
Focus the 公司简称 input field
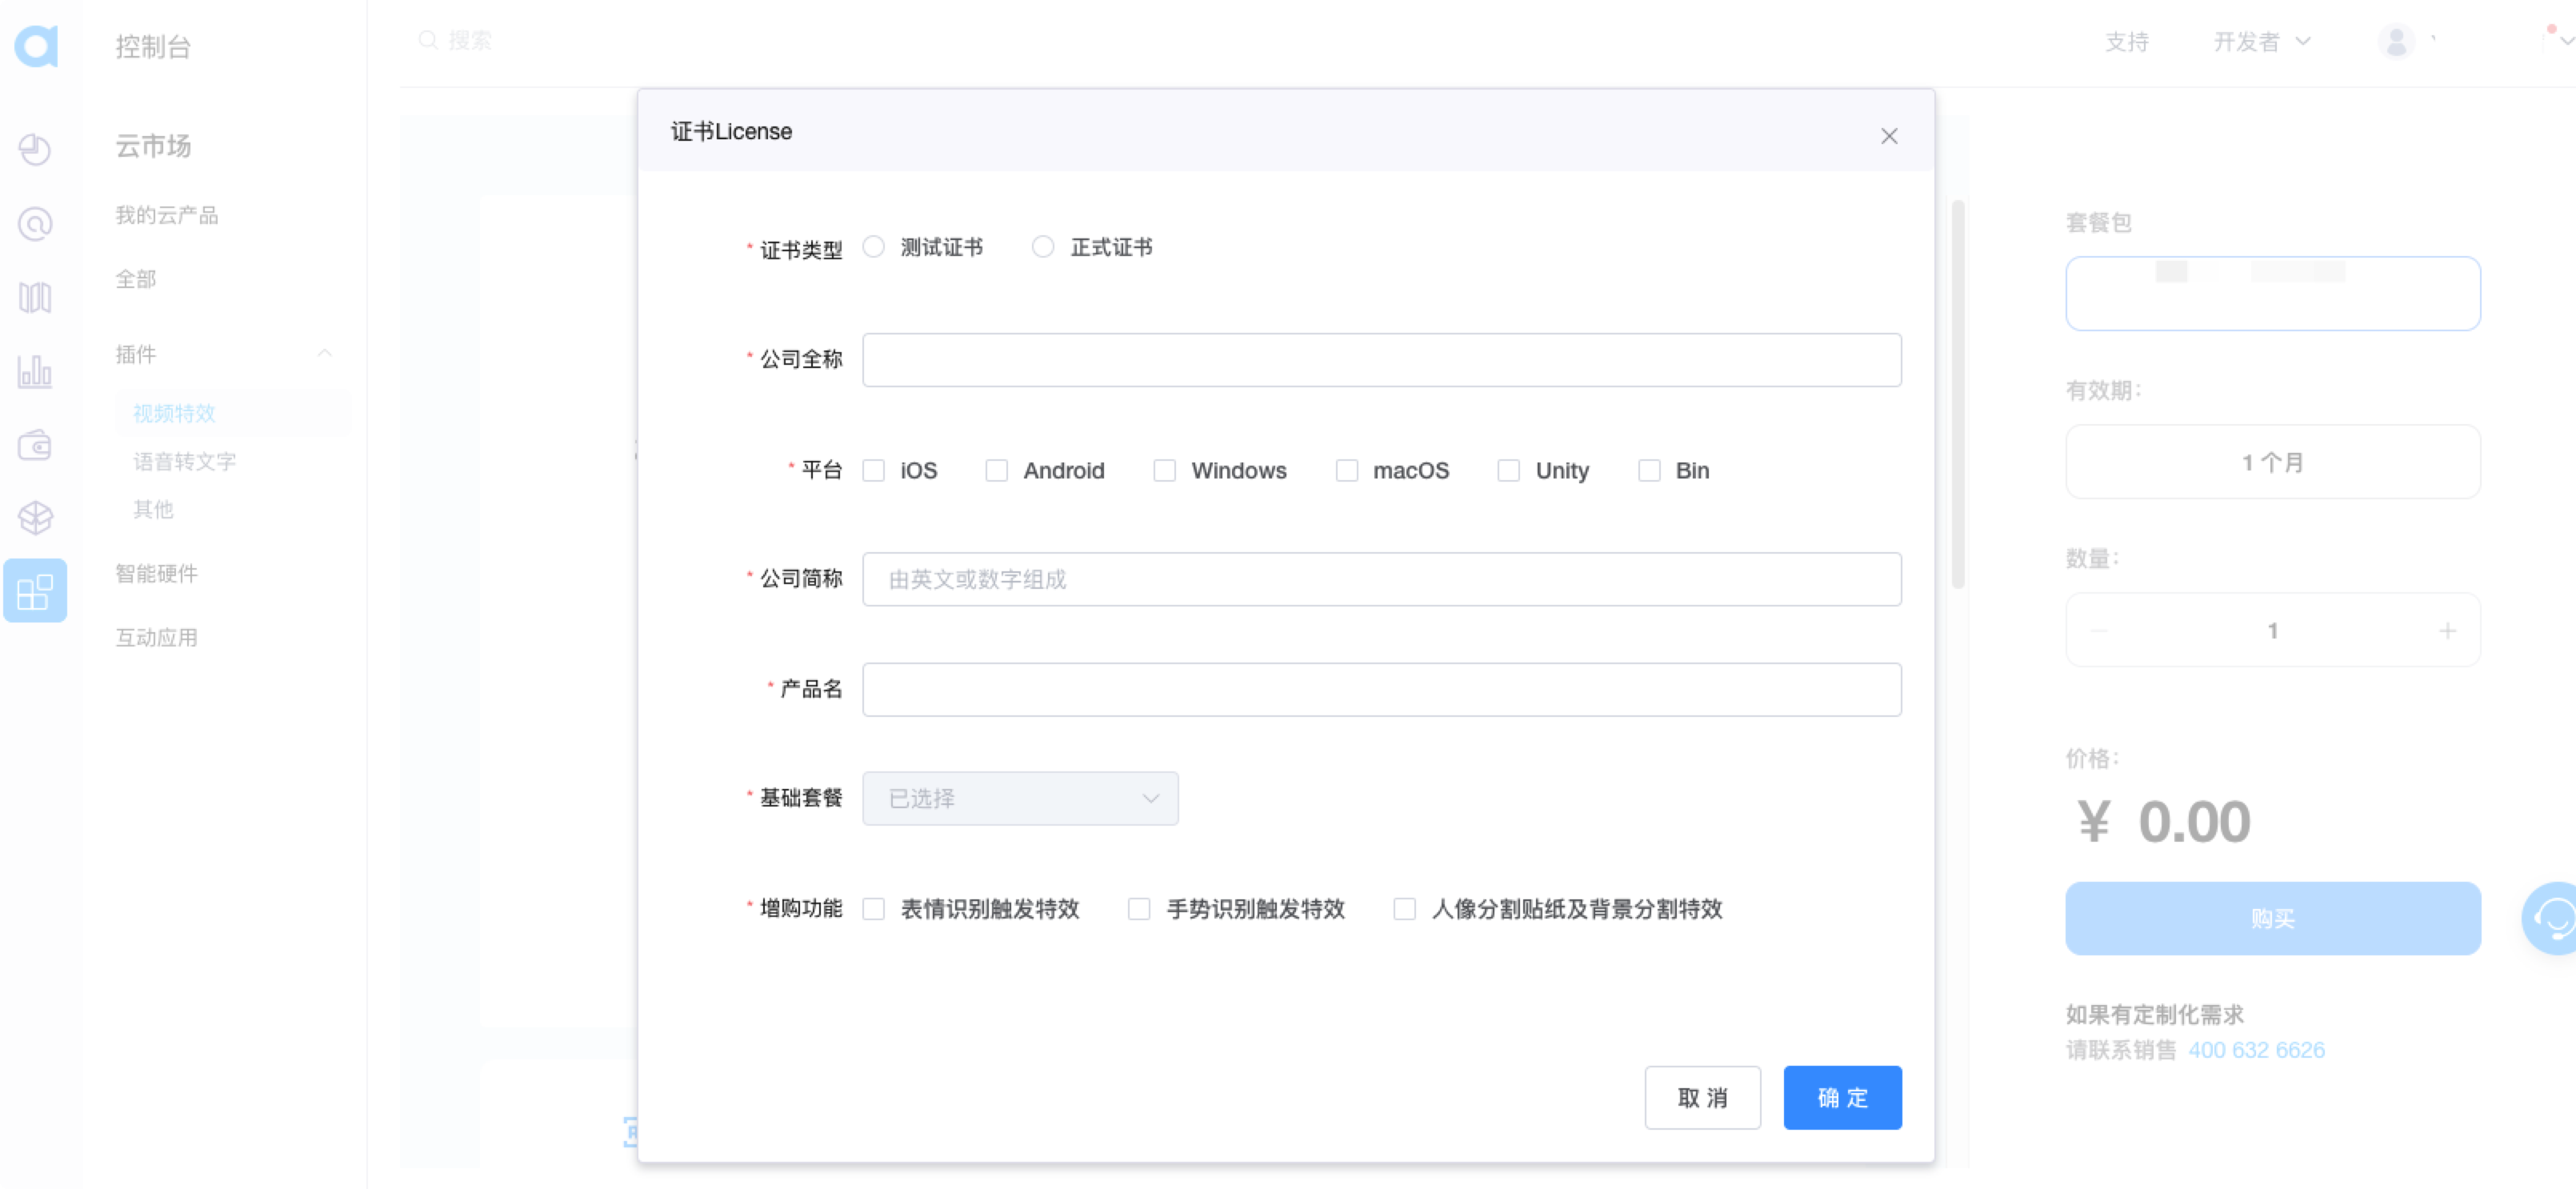(1382, 579)
